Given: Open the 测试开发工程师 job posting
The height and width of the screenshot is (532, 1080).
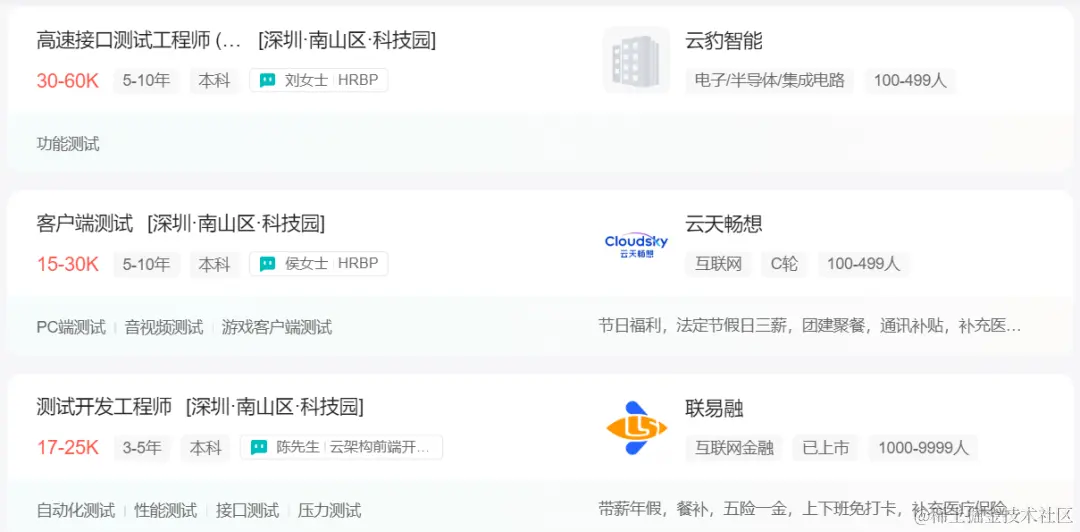Looking at the screenshot, I should (x=104, y=407).
